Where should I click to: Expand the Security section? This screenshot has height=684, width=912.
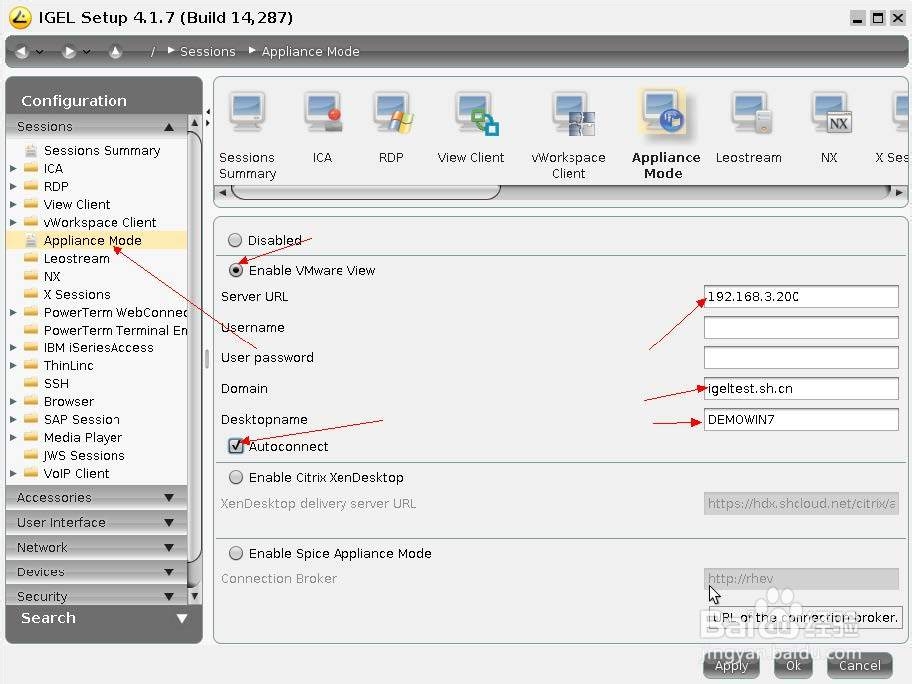pos(97,597)
